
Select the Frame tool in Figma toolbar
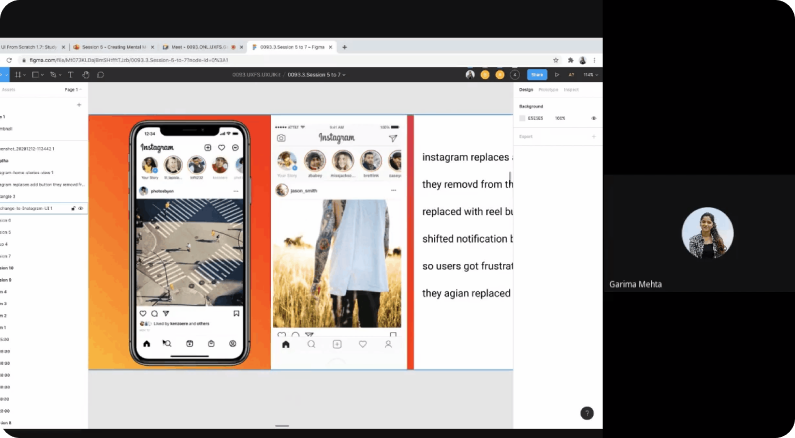[18, 75]
